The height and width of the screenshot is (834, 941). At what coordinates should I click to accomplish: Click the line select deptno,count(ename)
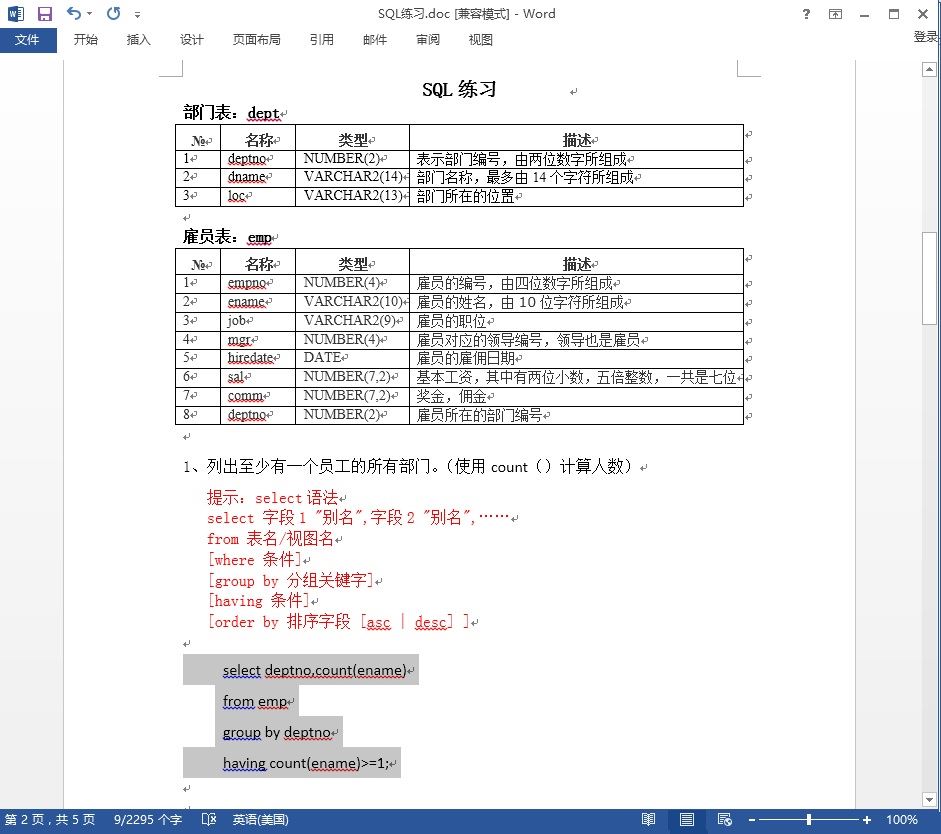(x=314, y=670)
